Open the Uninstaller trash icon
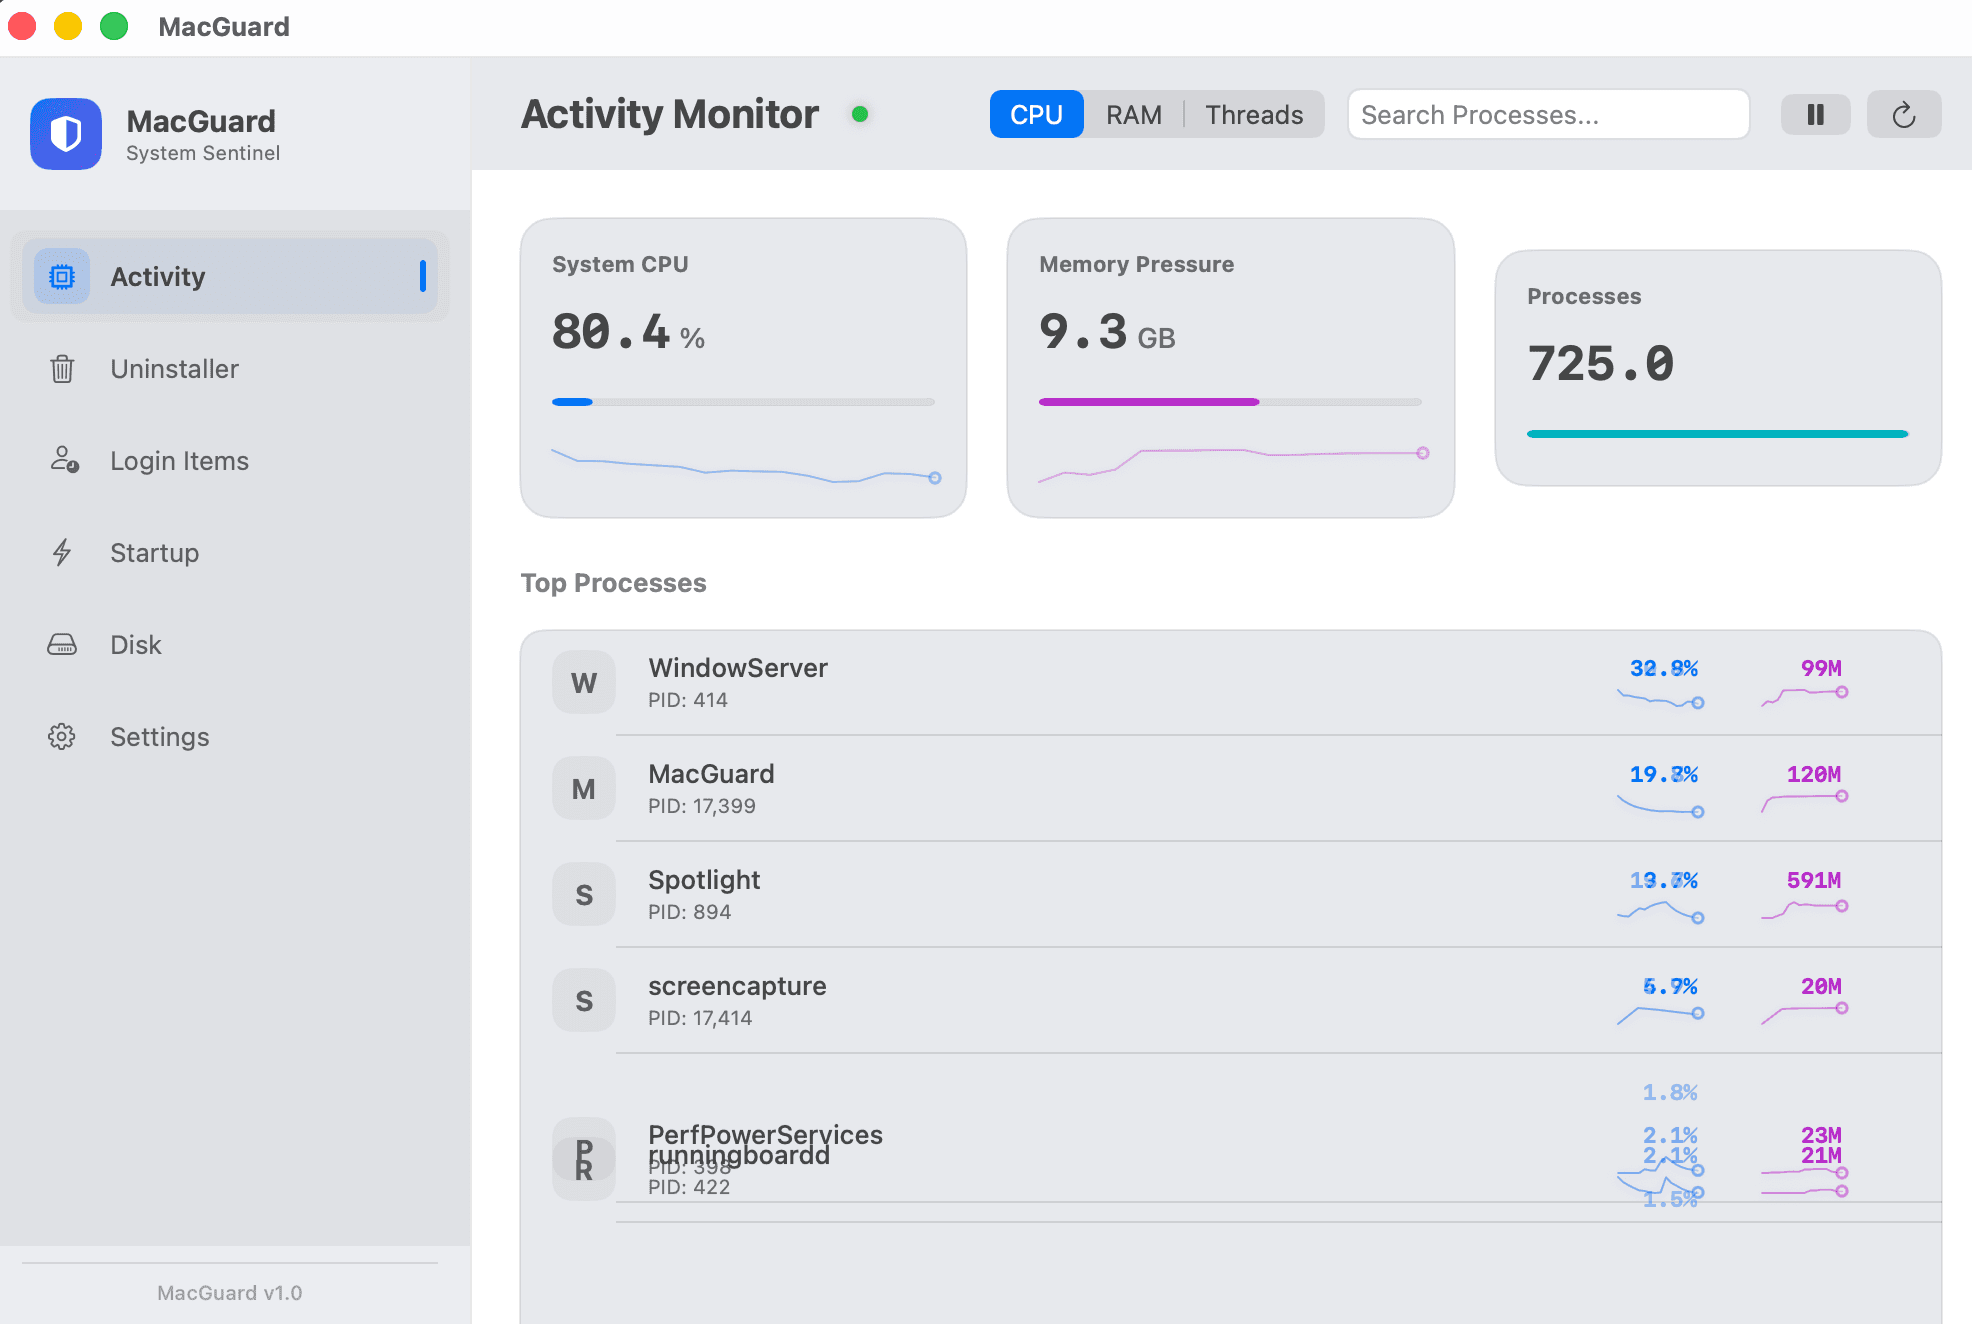 (62, 369)
